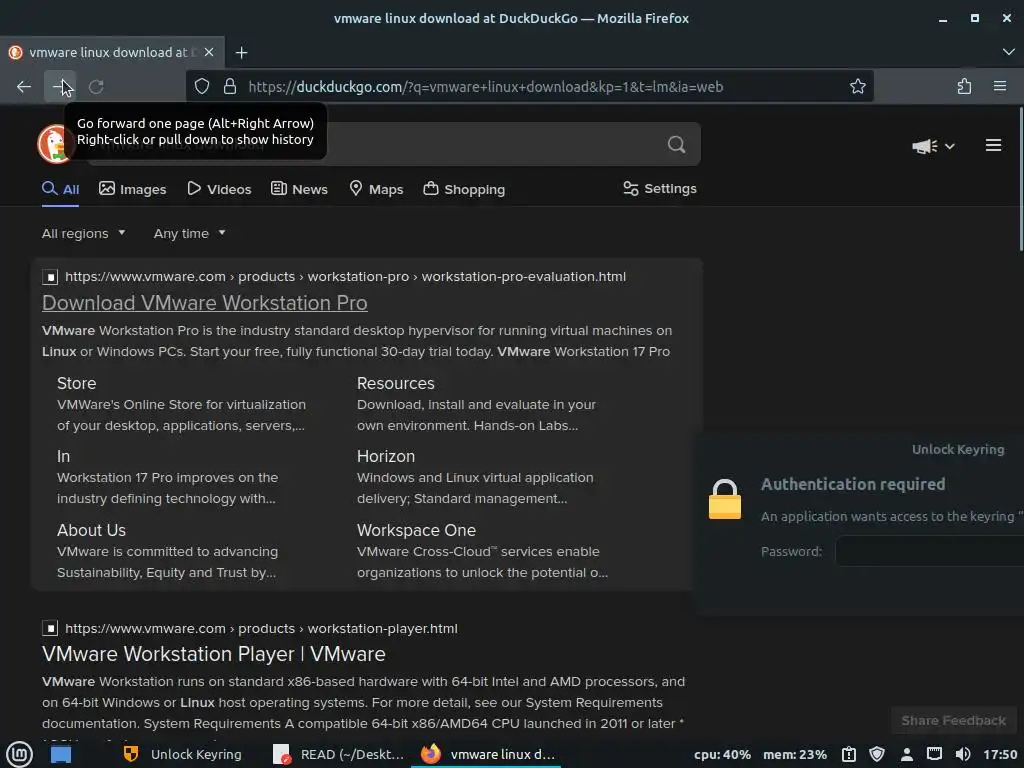Open DuckDuckGo search Settings
1024x768 pixels.
[660, 189]
